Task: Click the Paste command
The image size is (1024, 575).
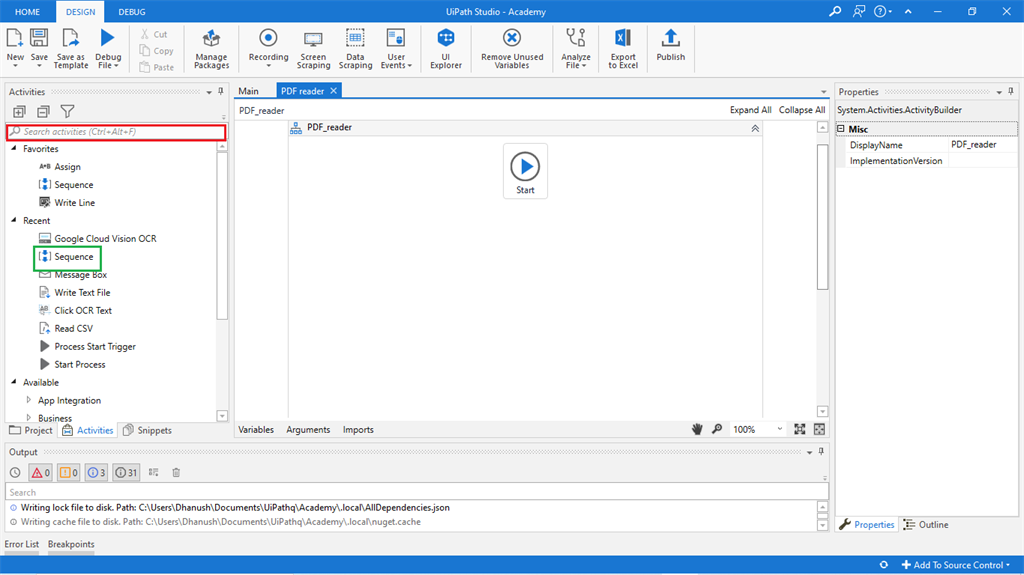Action: pos(157,67)
